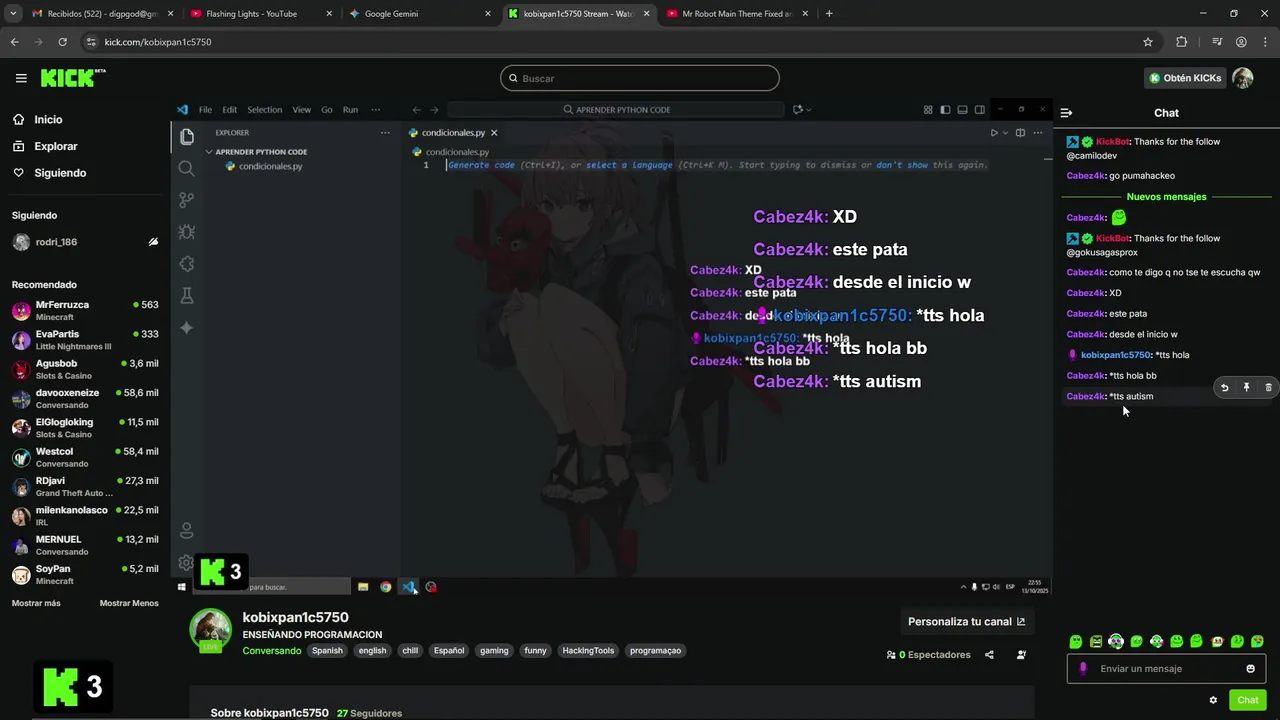
Task: Switch to Google Gemini tab
Action: tap(420, 14)
